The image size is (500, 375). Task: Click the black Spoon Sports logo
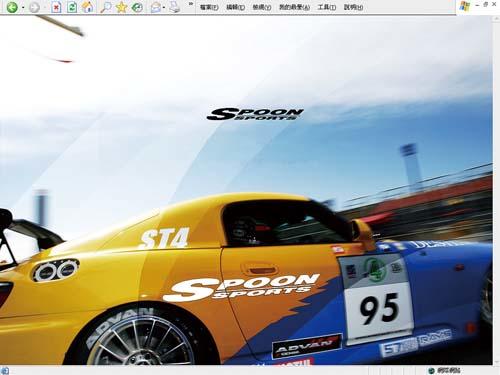[x=255, y=114]
